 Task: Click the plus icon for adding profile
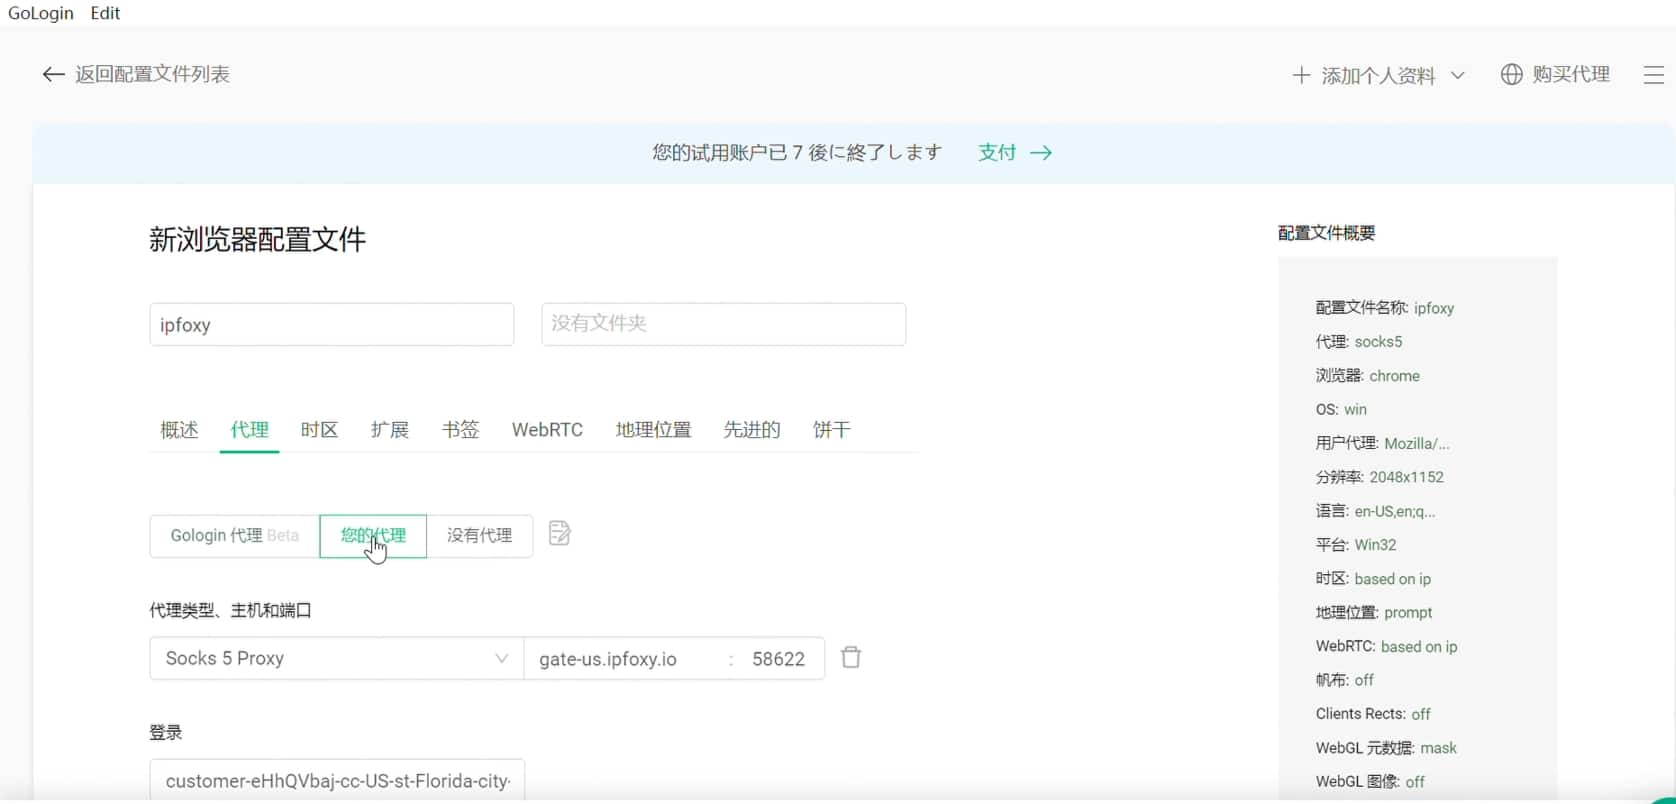(x=1301, y=75)
